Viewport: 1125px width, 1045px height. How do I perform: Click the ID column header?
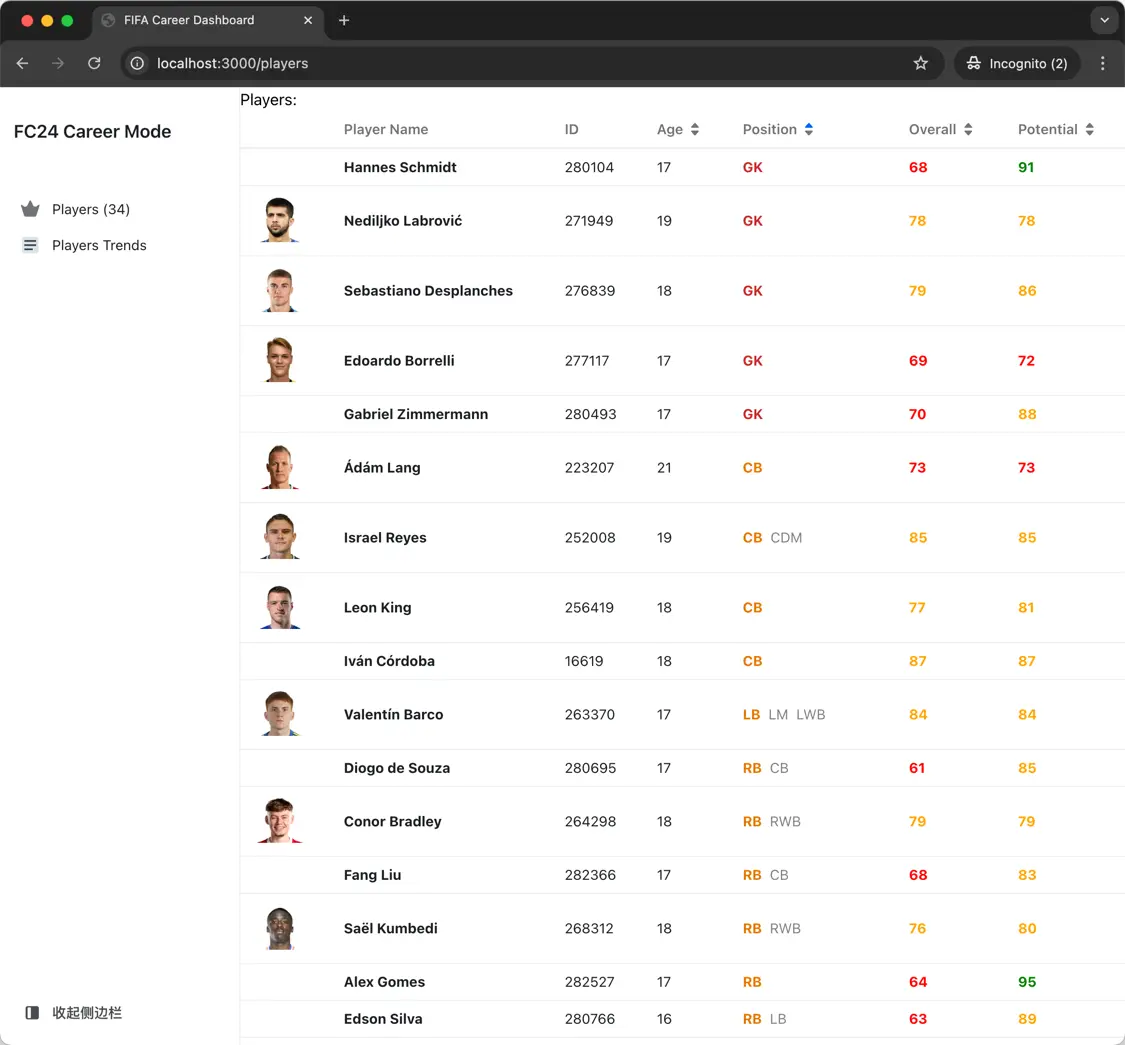(x=571, y=129)
